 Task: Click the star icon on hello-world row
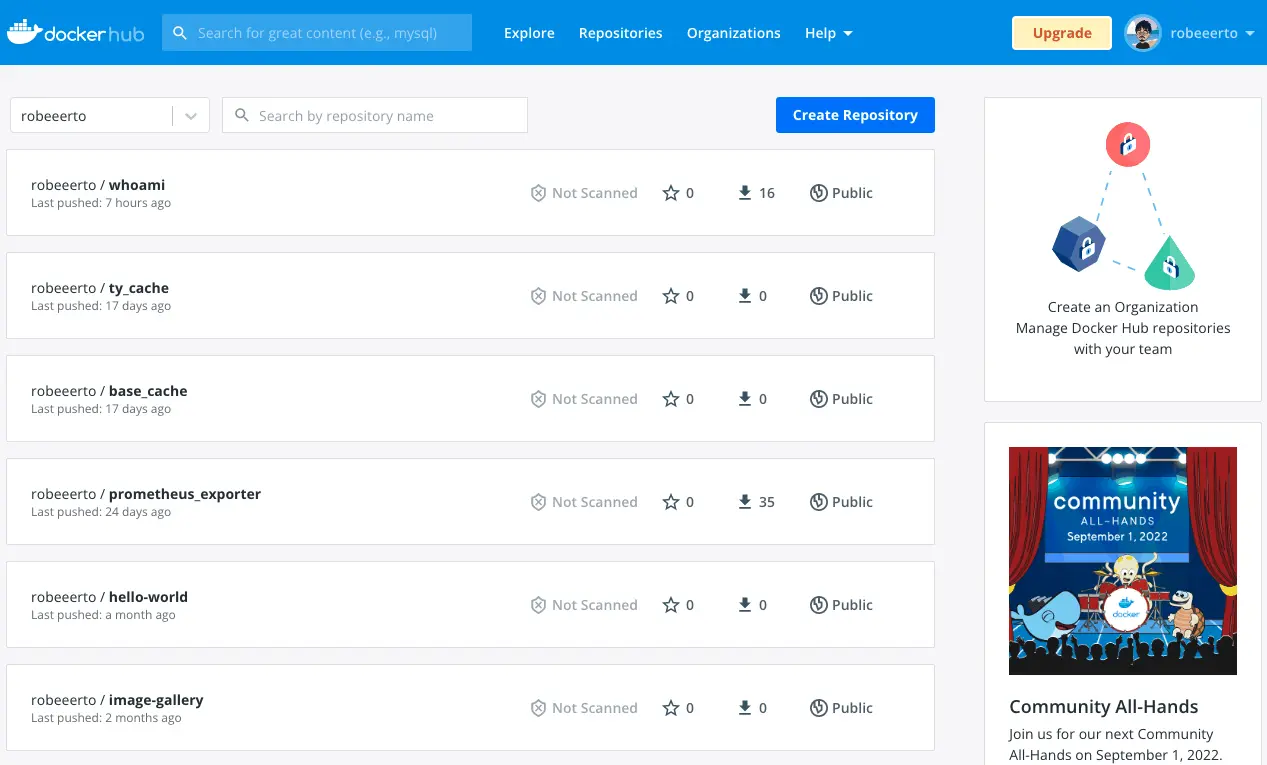[670, 605]
